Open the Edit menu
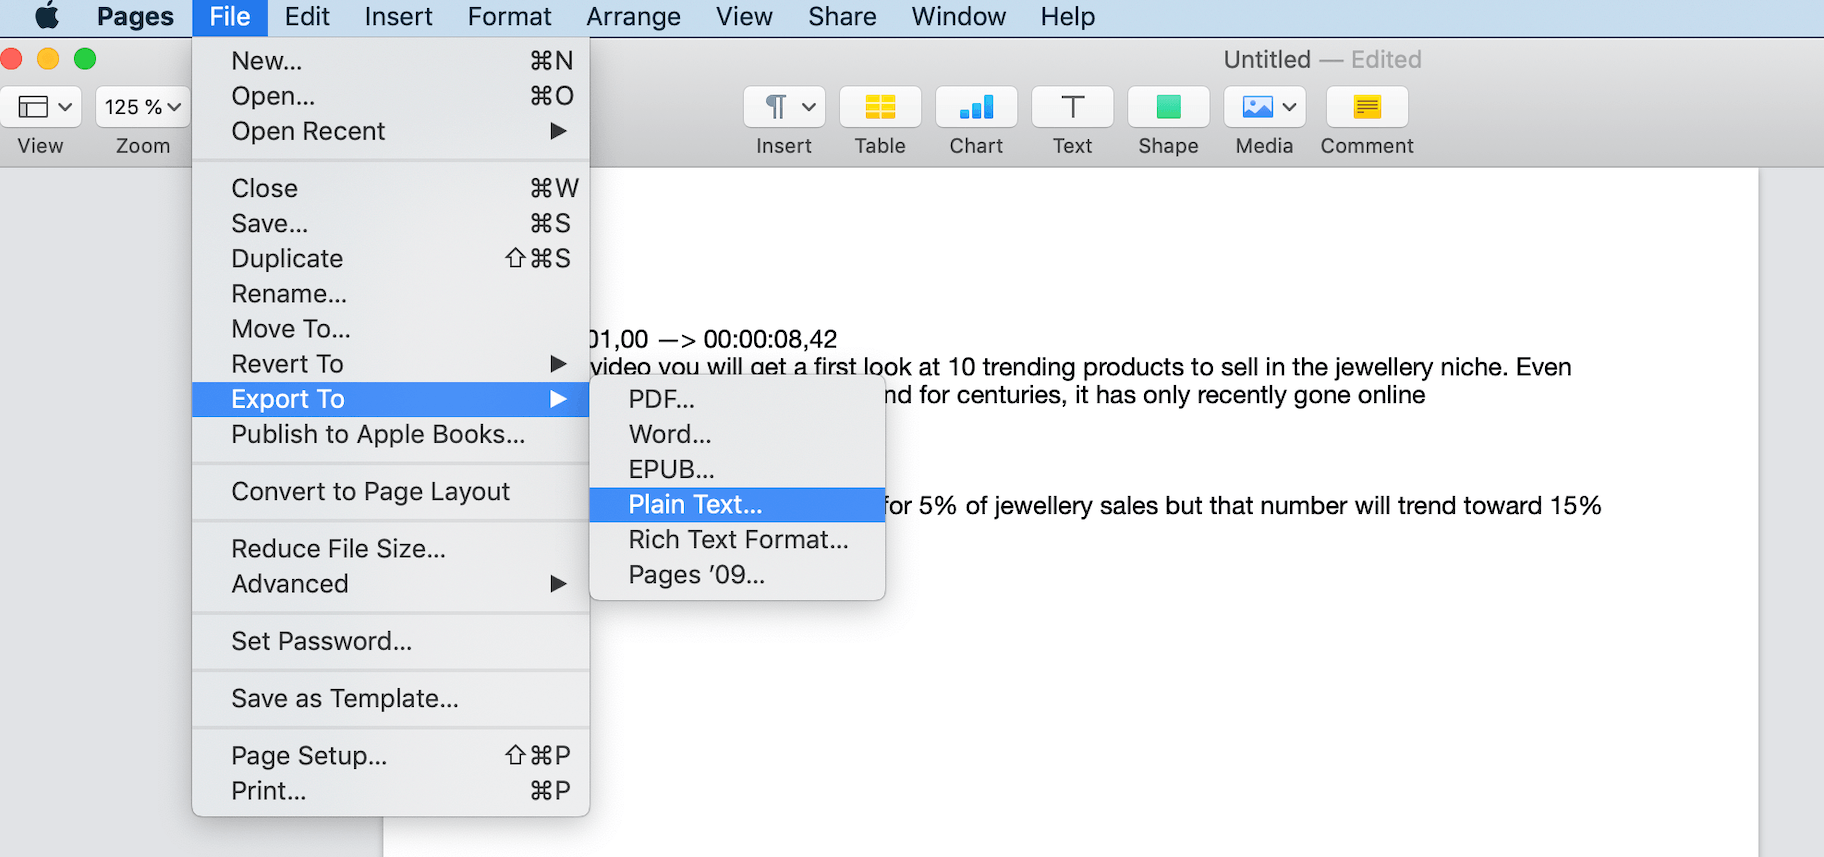1824x857 pixels. pyautogui.click(x=307, y=17)
